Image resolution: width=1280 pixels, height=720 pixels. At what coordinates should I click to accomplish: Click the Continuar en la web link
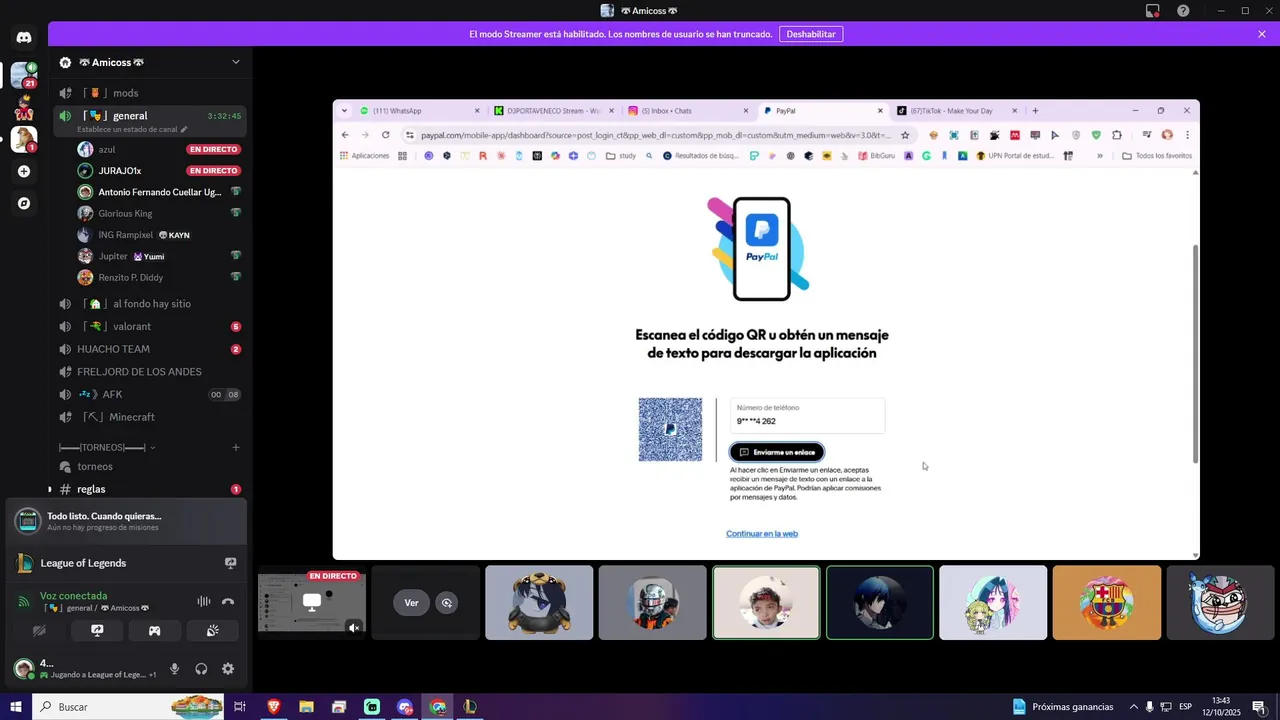click(x=762, y=534)
